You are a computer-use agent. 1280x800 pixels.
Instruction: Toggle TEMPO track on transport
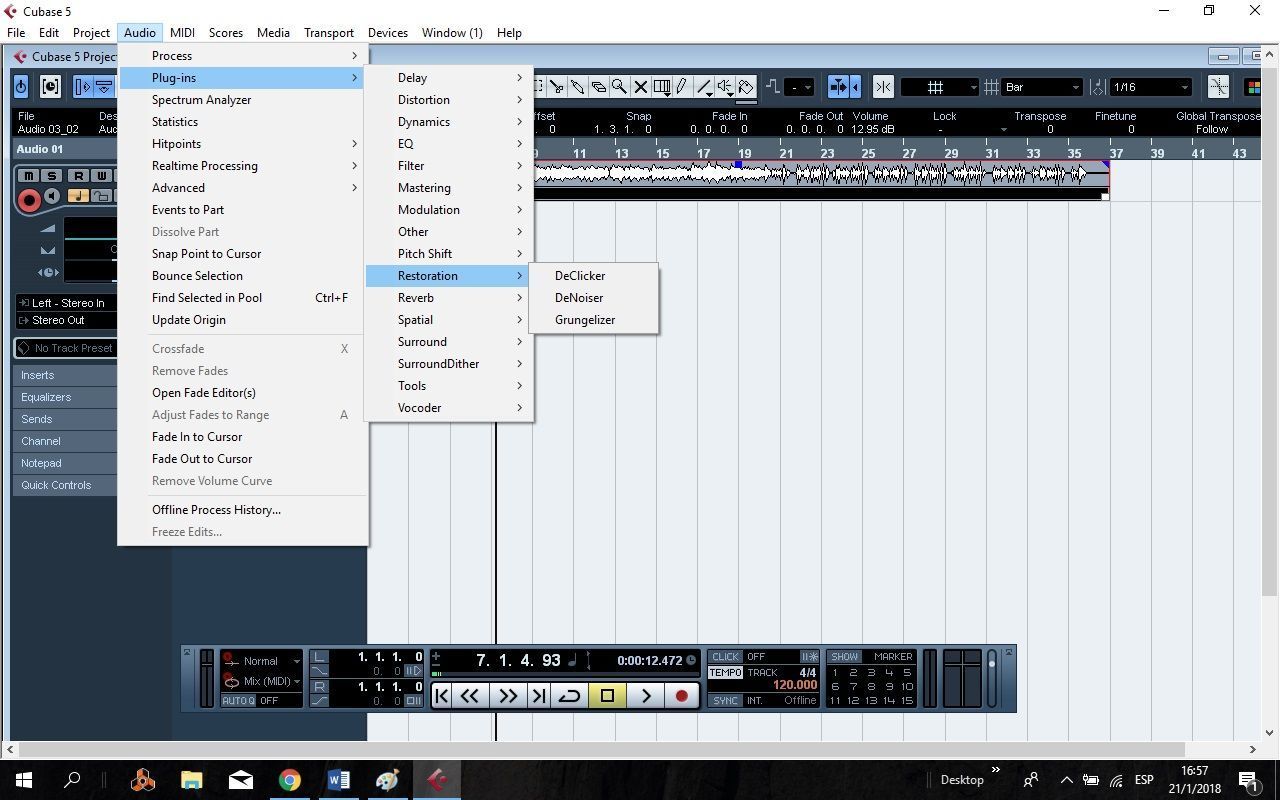pyautogui.click(x=725, y=673)
